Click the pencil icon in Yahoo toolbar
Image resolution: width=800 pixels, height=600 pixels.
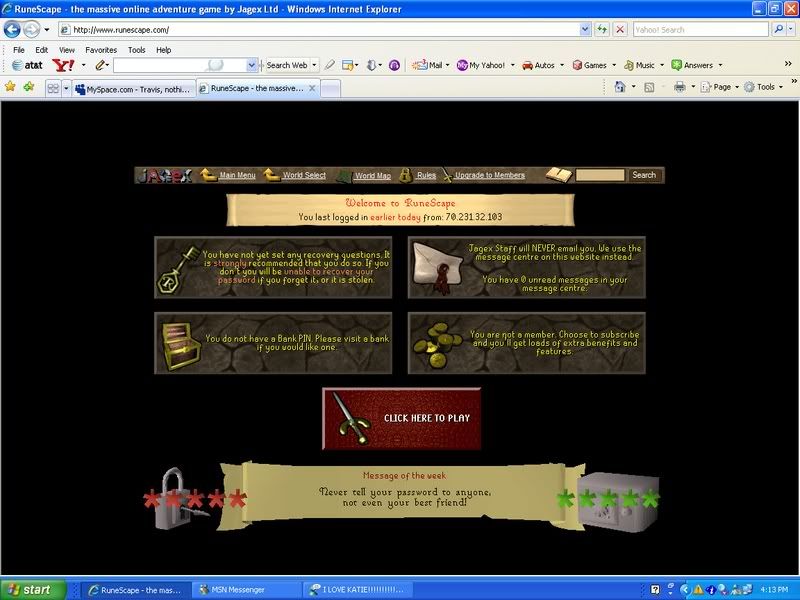pos(100,65)
